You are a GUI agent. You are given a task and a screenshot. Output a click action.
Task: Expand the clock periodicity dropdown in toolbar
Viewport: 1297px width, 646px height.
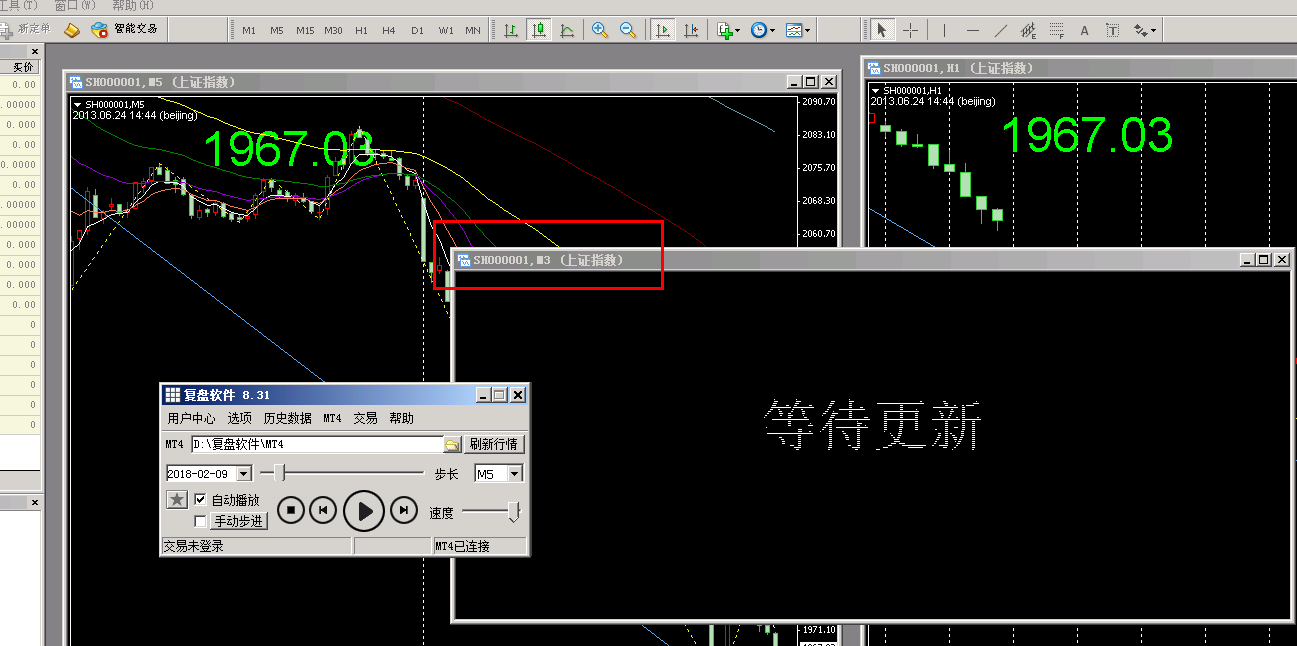point(772,31)
